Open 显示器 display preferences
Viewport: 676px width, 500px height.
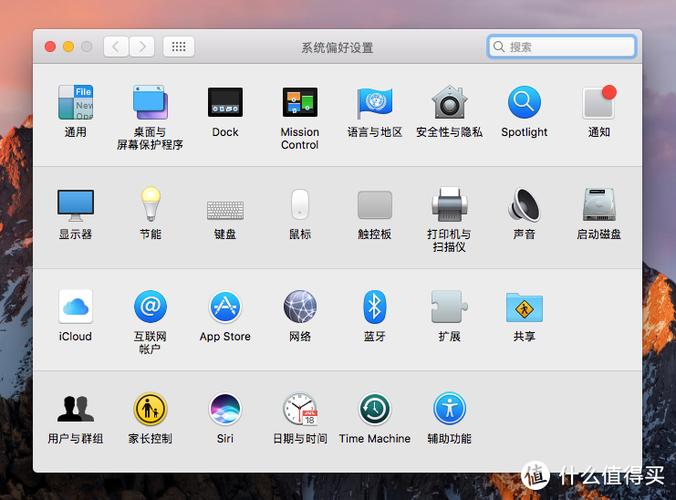[x=75, y=205]
